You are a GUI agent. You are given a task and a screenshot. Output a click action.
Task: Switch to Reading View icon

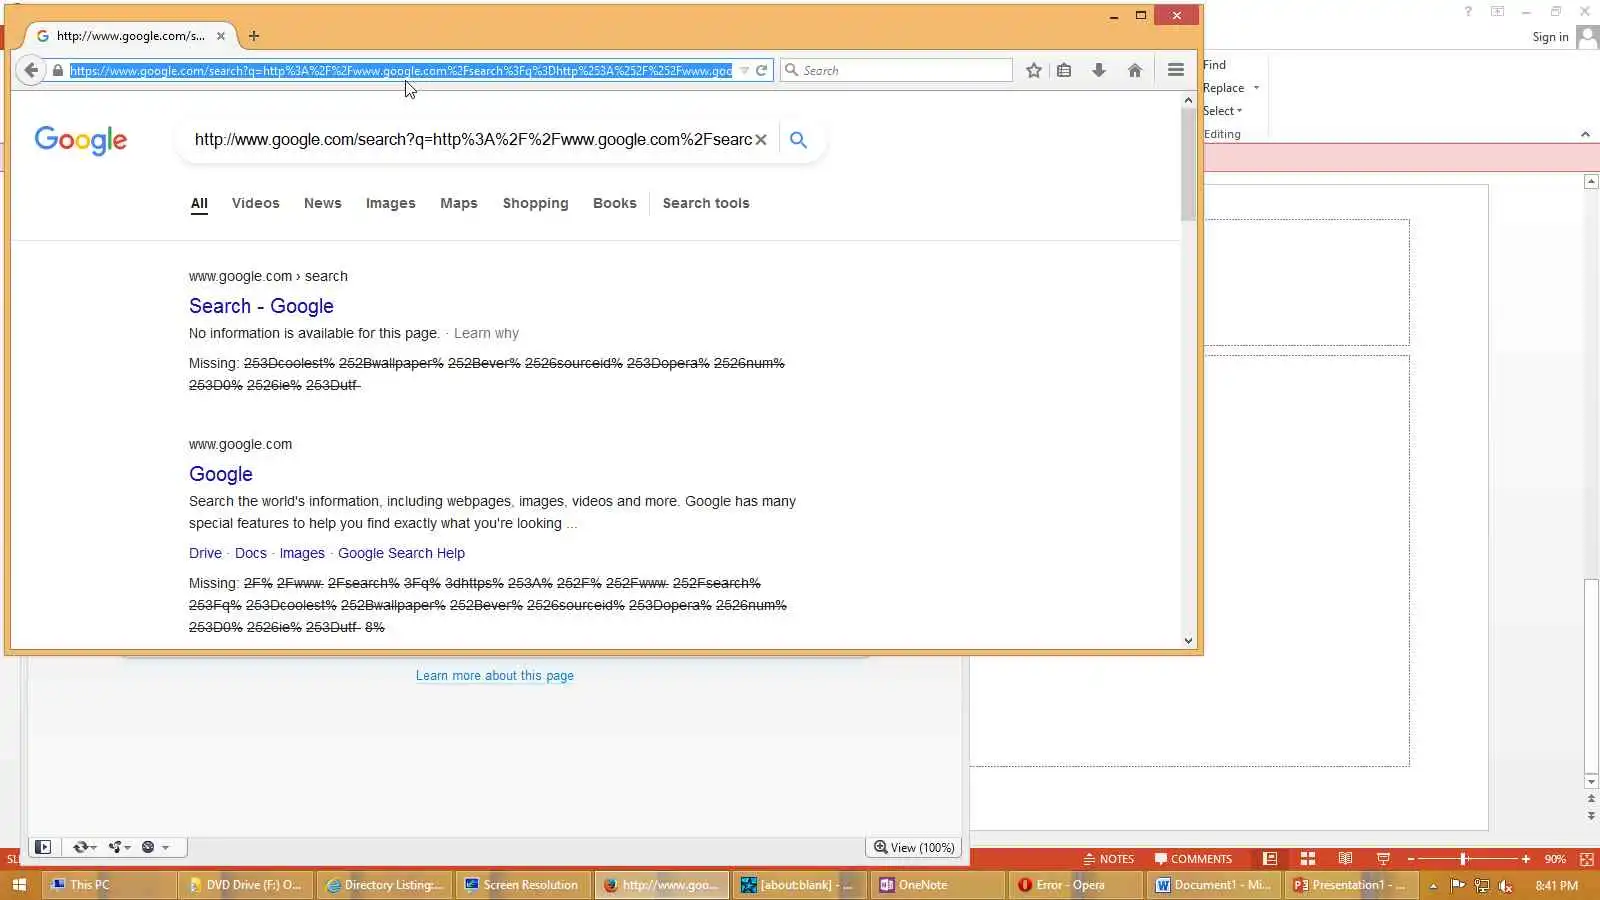pos(1346,859)
